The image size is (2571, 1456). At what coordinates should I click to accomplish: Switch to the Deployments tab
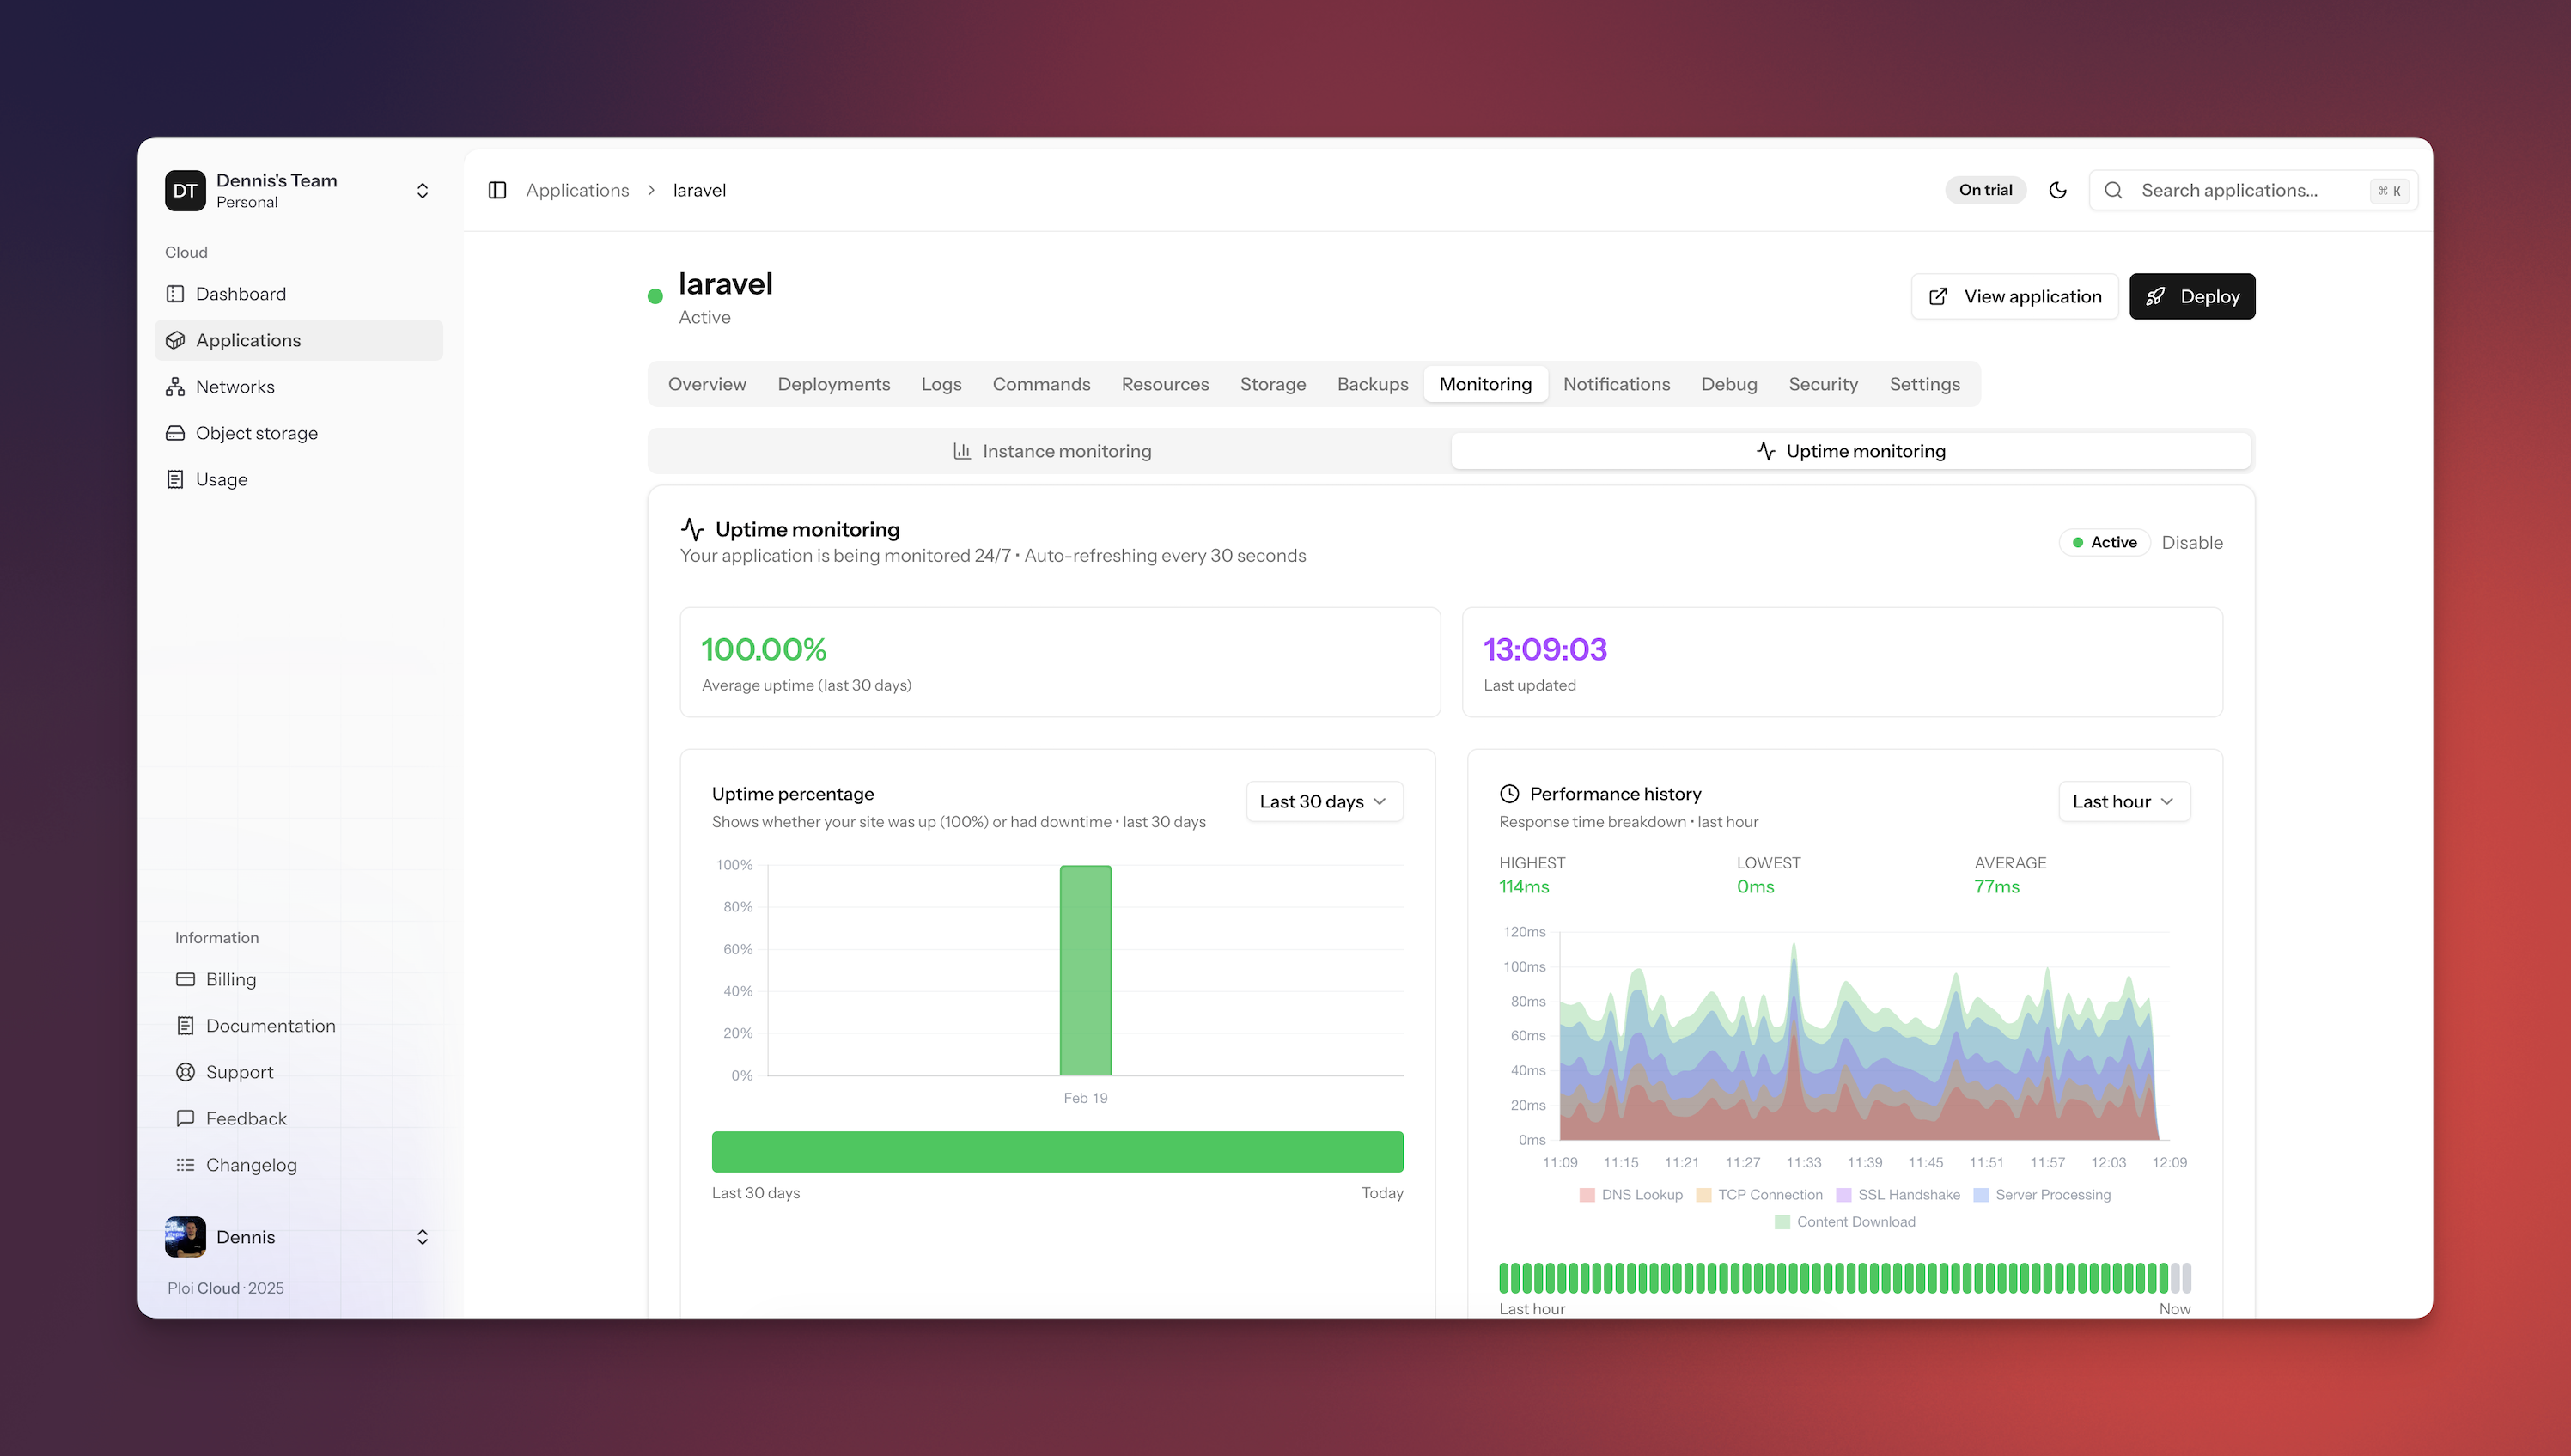(833, 384)
